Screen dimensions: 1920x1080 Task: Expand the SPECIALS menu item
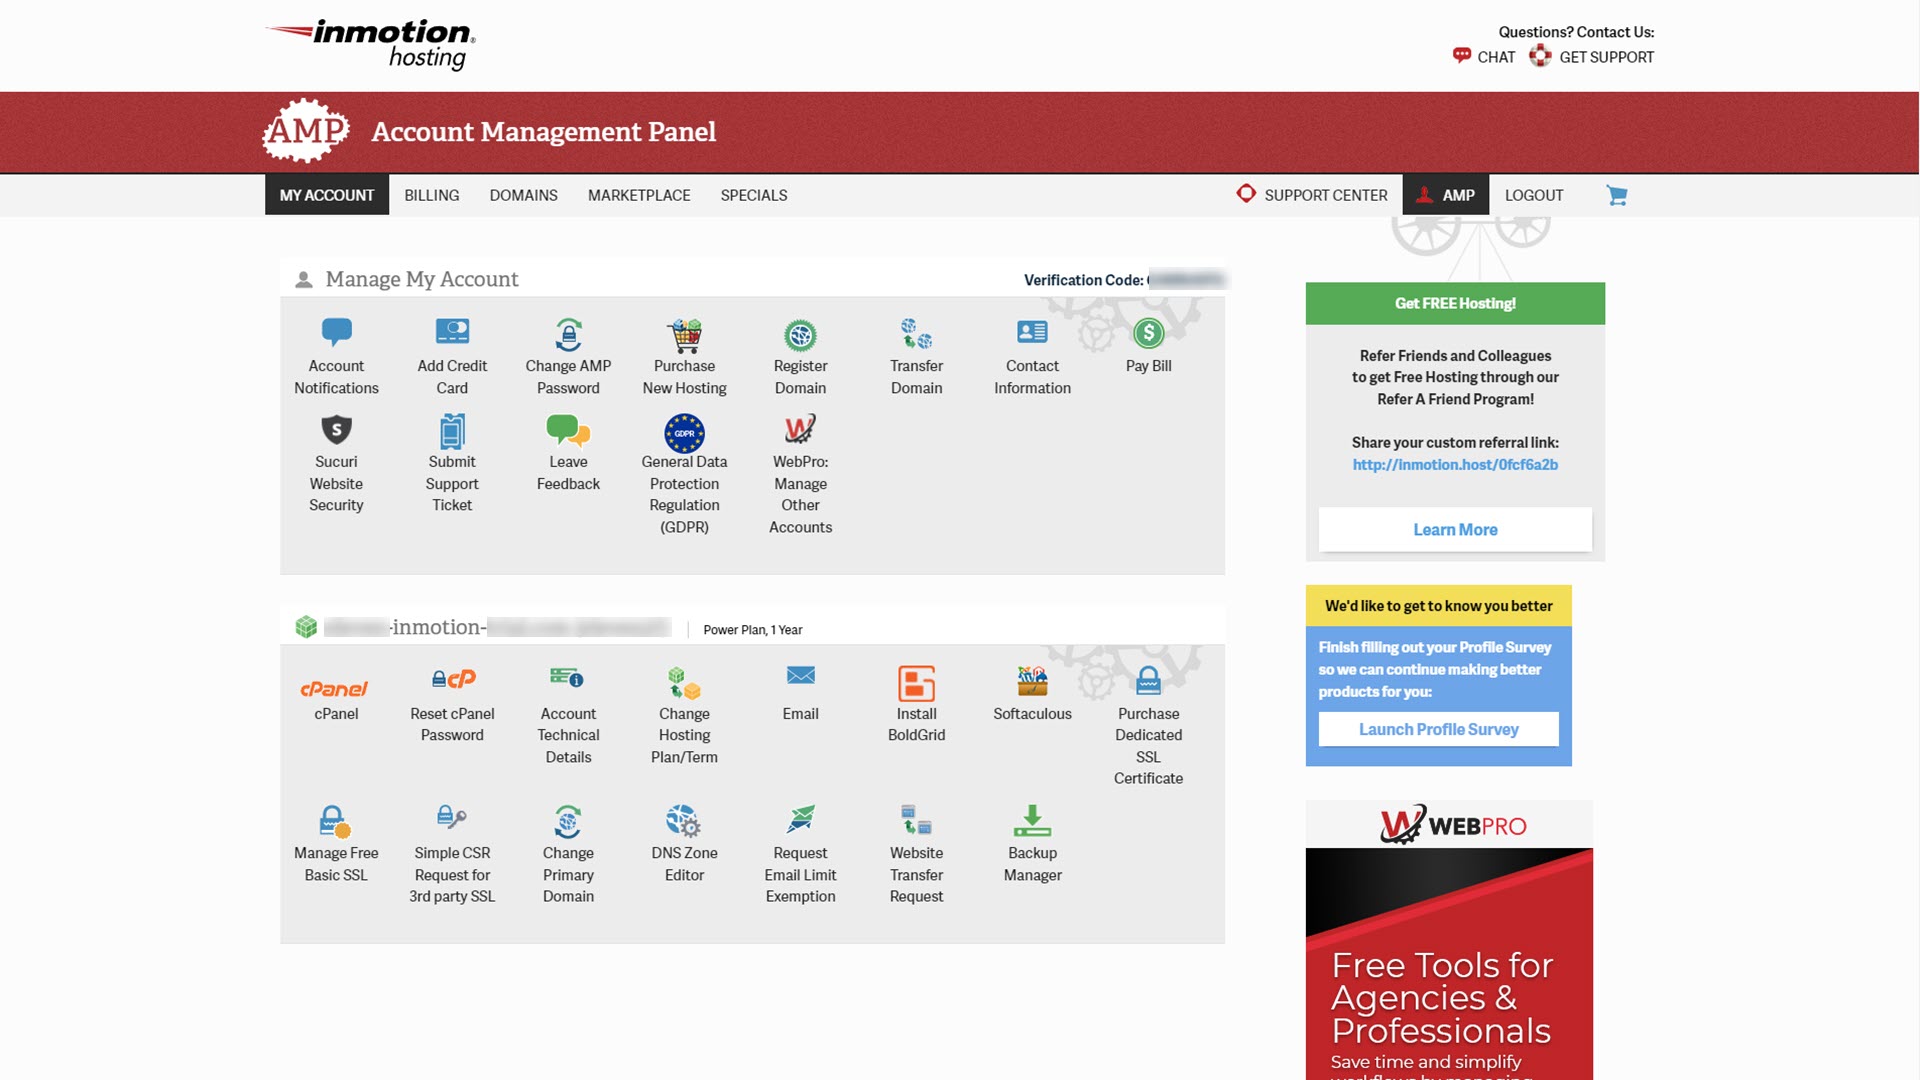coord(754,194)
